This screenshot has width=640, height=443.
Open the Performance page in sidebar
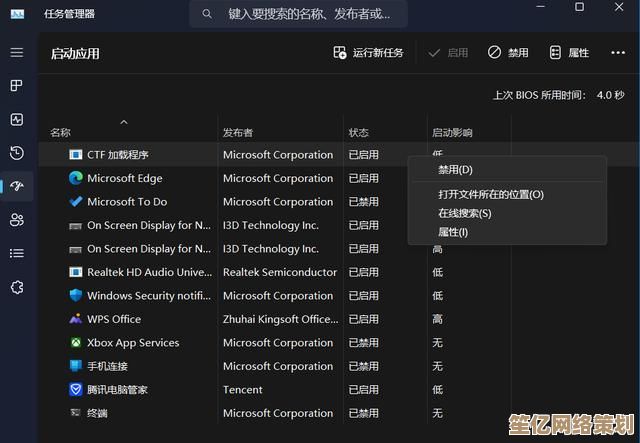(17, 120)
